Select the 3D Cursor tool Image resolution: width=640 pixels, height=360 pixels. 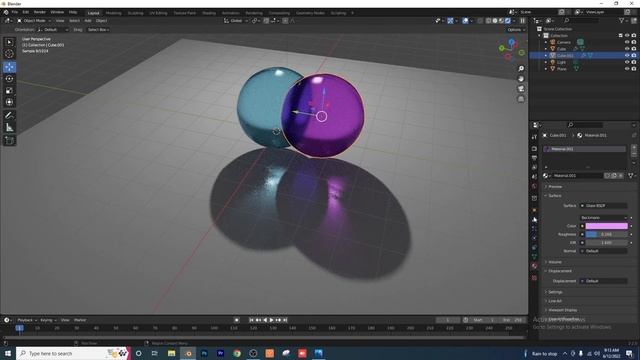pos(9,53)
